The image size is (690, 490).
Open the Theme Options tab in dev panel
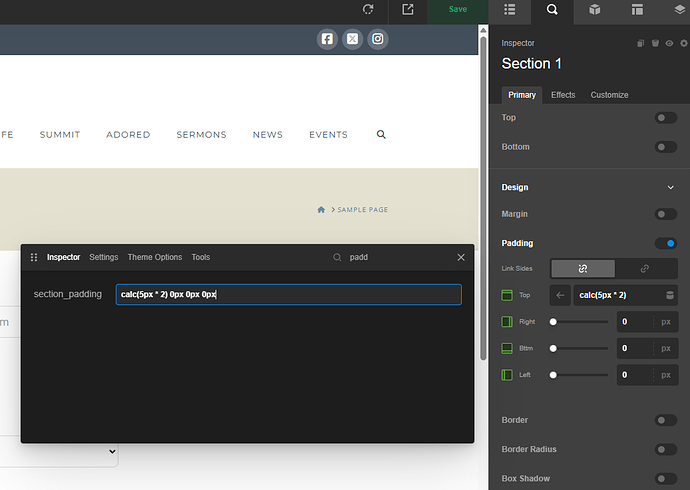tap(154, 257)
